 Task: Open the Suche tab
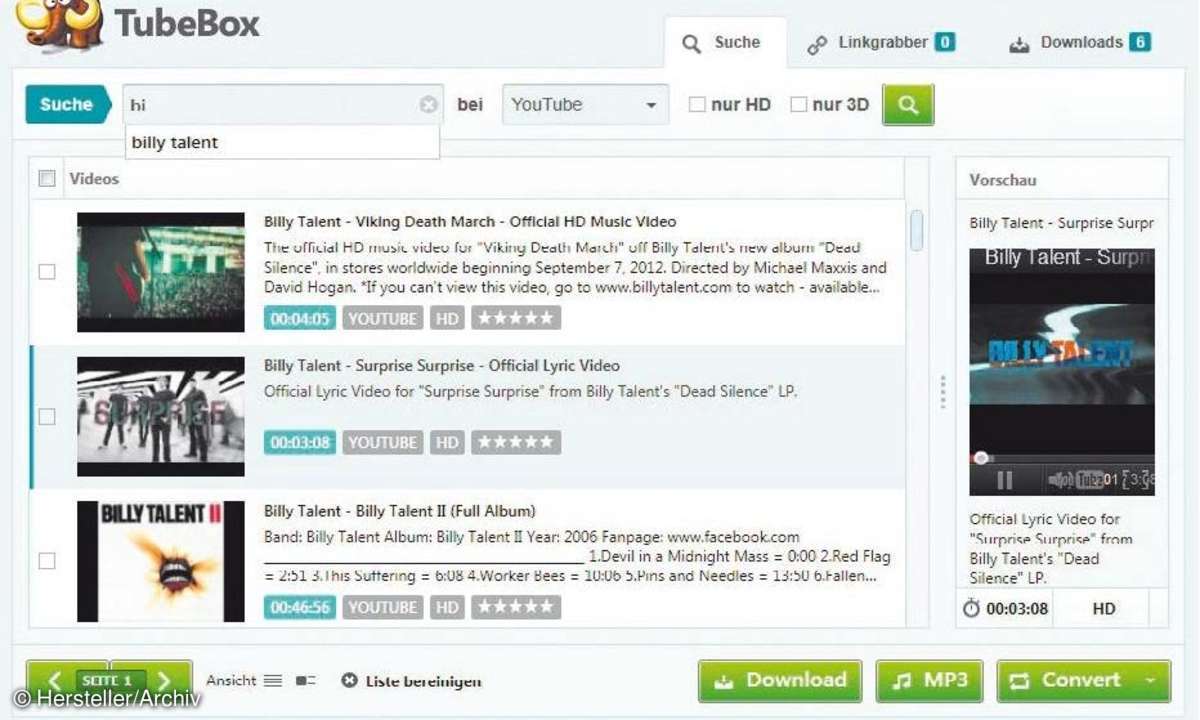pyautogui.click(x=726, y=43)
